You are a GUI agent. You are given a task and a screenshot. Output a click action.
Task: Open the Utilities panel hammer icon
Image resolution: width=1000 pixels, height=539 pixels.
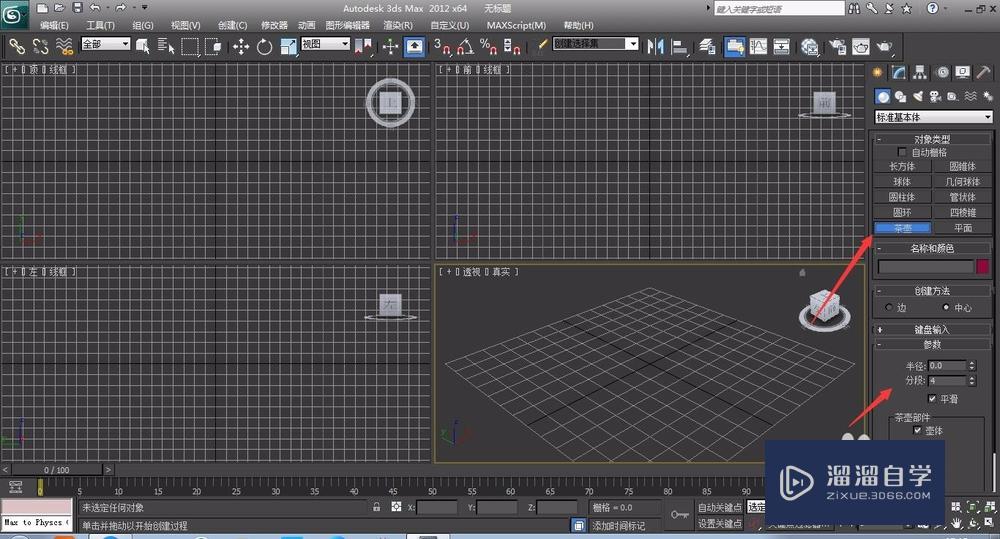tap(983, 72)
